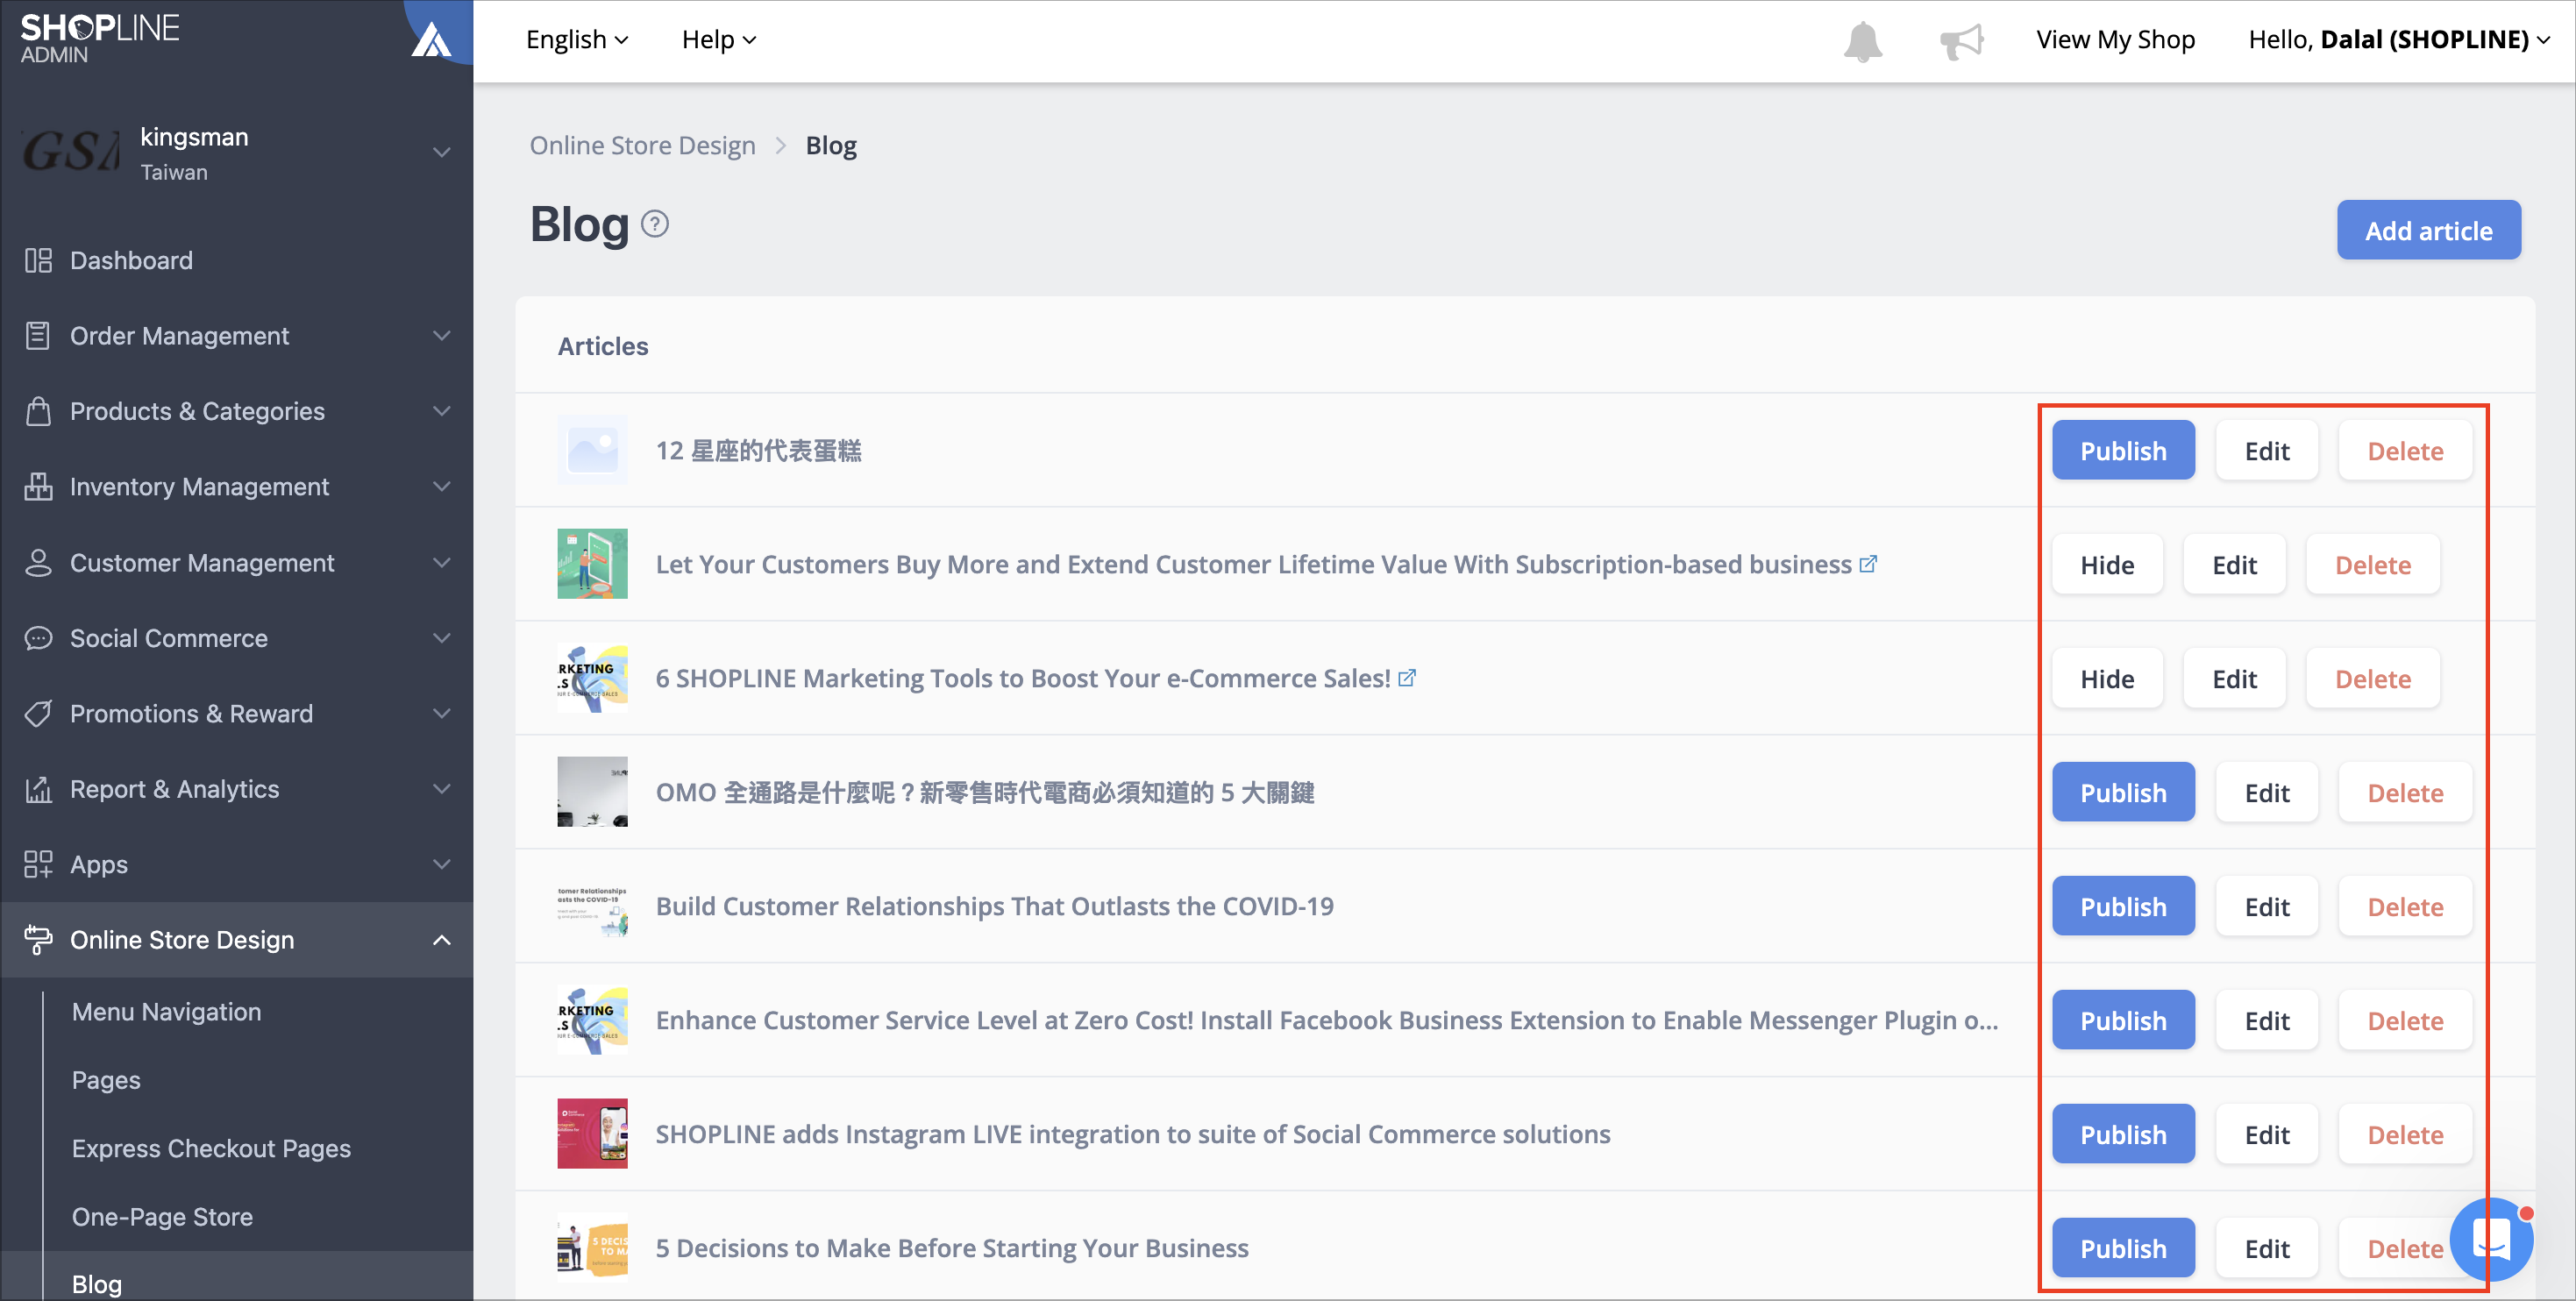Delete the Build Customer Relationships article
2576x1301 pixels.
click(x=2404, y=907)
